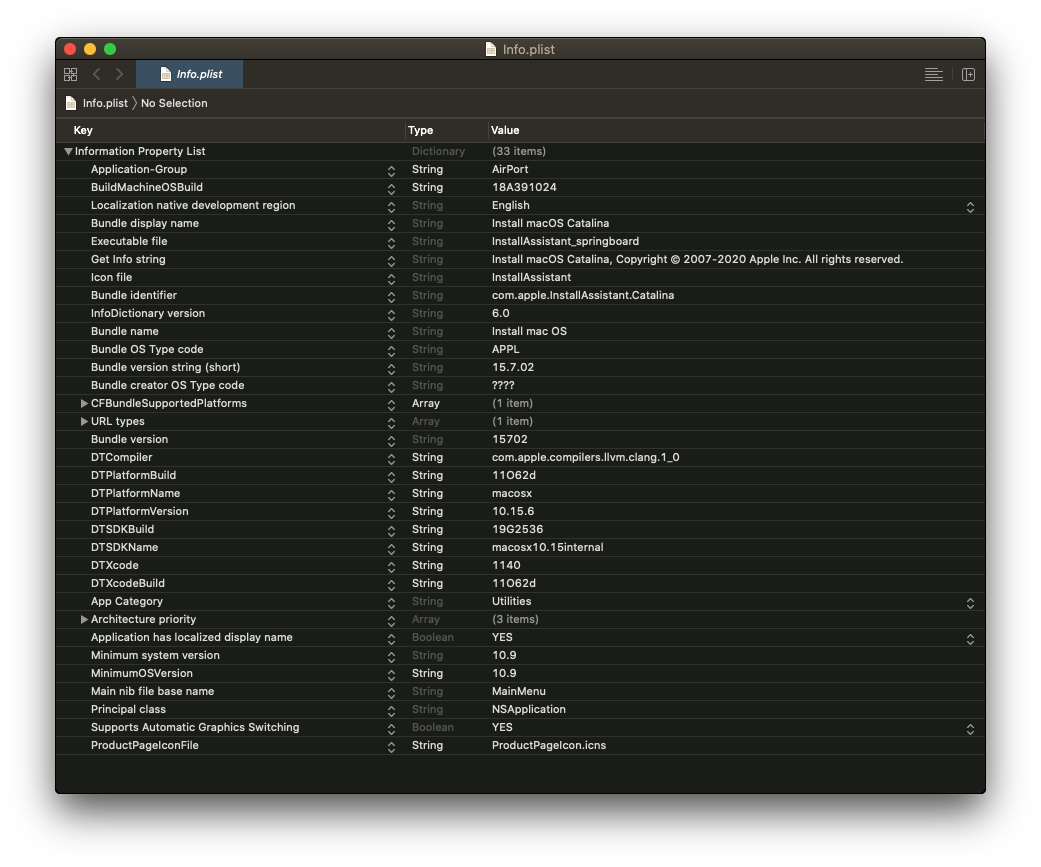Image resolution: width=1041 pixels, height=867 pixels.
Task: Click key stepper for Minimum system version
Action: 391,657
